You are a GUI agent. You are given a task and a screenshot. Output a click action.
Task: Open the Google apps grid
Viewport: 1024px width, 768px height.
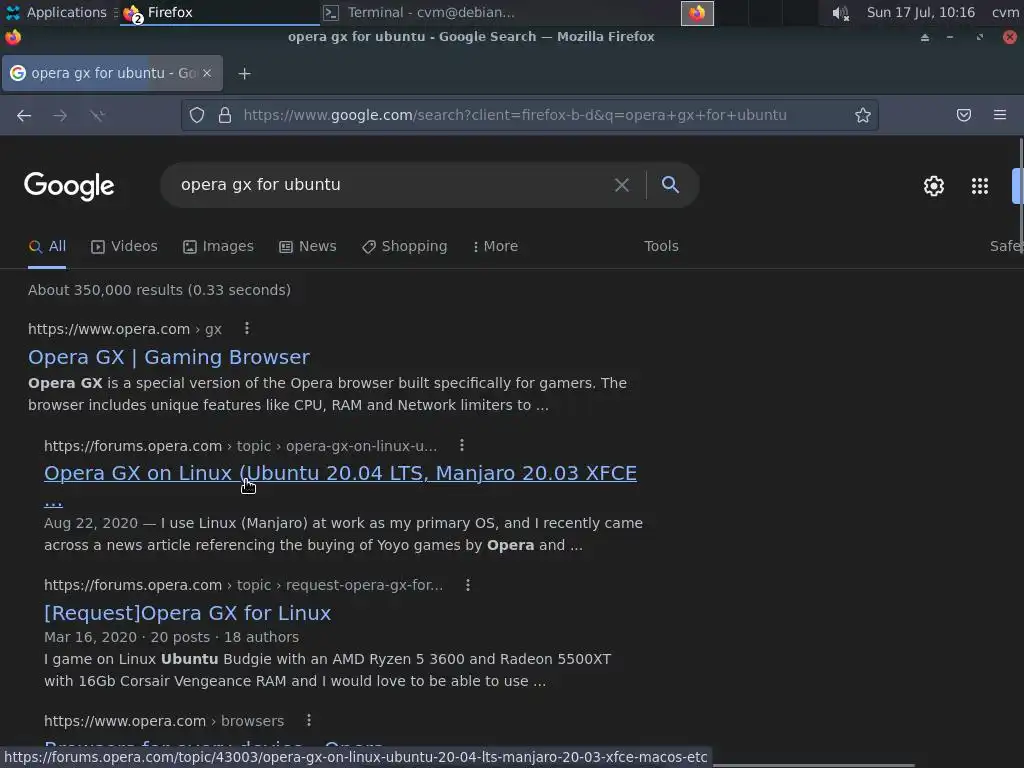[980, 186]
